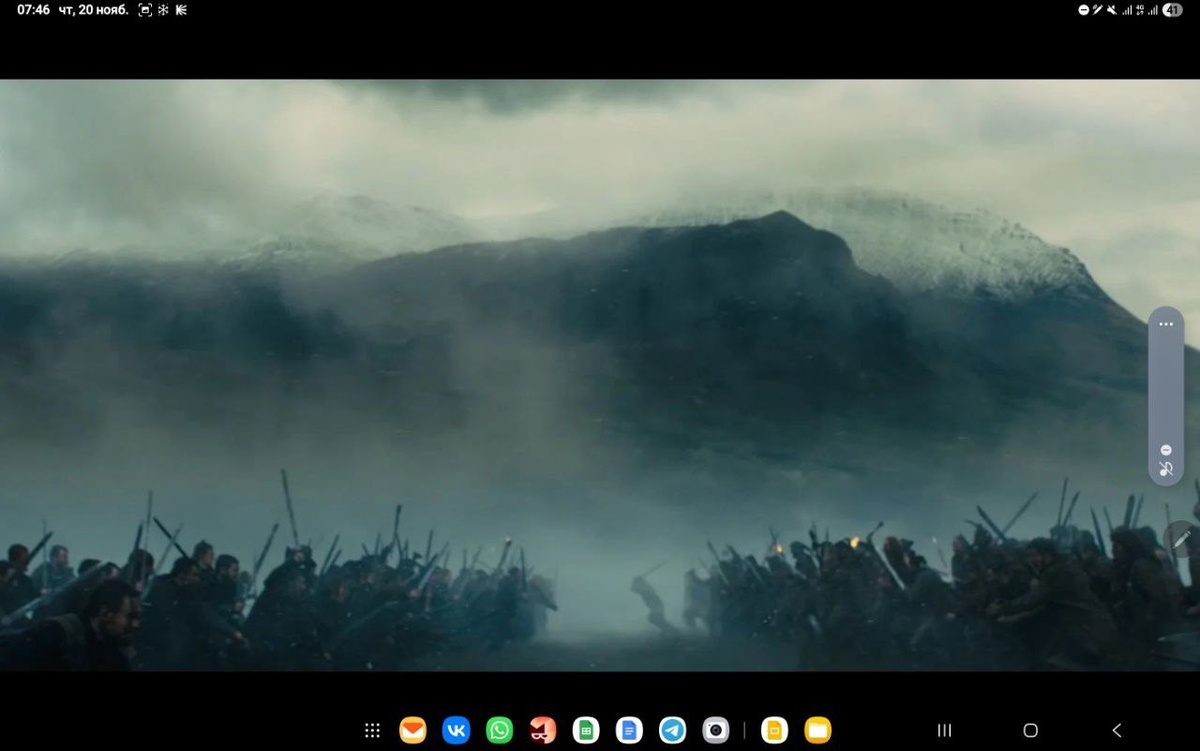Open Google Docs from the taskbar

pos(629,730)
